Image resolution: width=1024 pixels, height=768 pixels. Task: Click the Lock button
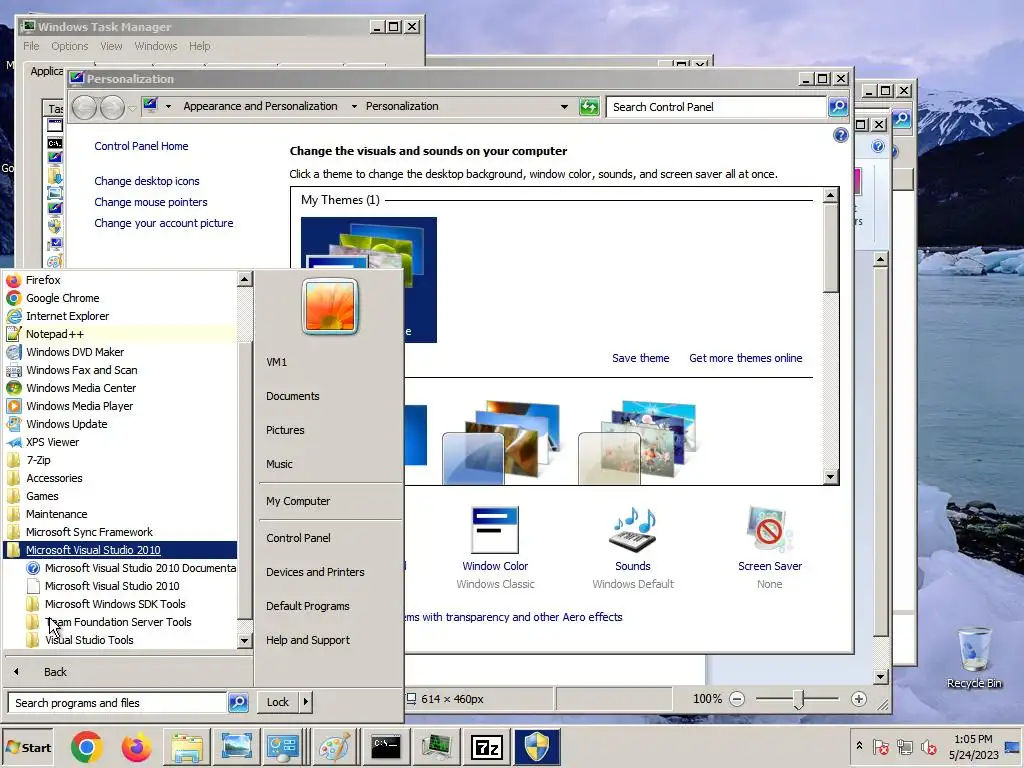(278, 702)
